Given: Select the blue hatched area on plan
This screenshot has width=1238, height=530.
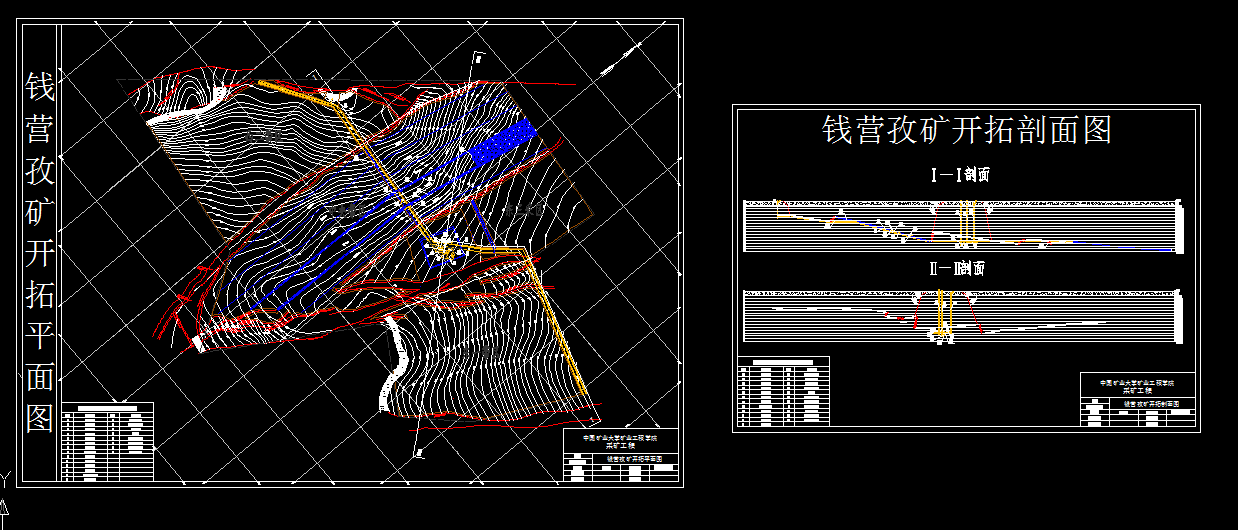Looking at the screenshot, I should pyautogui.click(x=503, y=140).
